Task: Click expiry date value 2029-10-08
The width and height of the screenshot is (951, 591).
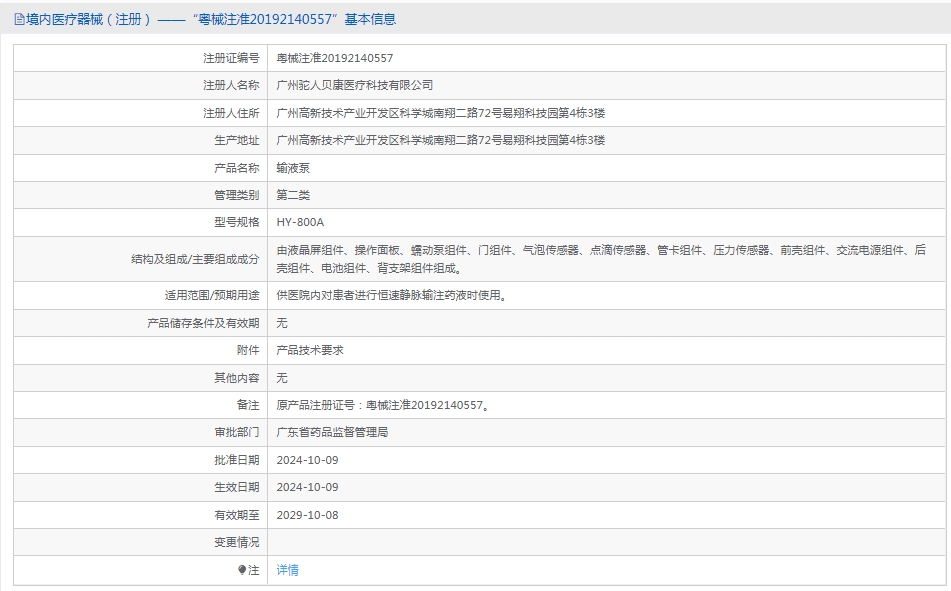Action: click(x=307, y=515)
